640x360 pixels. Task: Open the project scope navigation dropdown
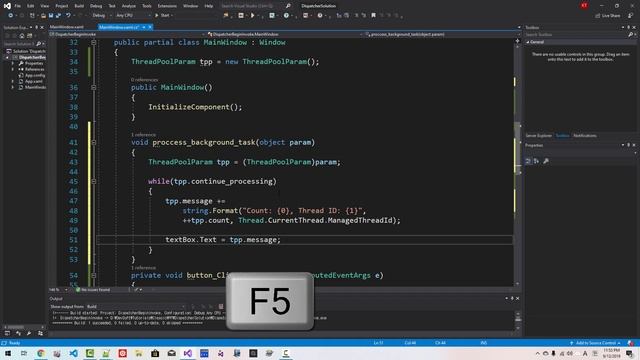127,34
